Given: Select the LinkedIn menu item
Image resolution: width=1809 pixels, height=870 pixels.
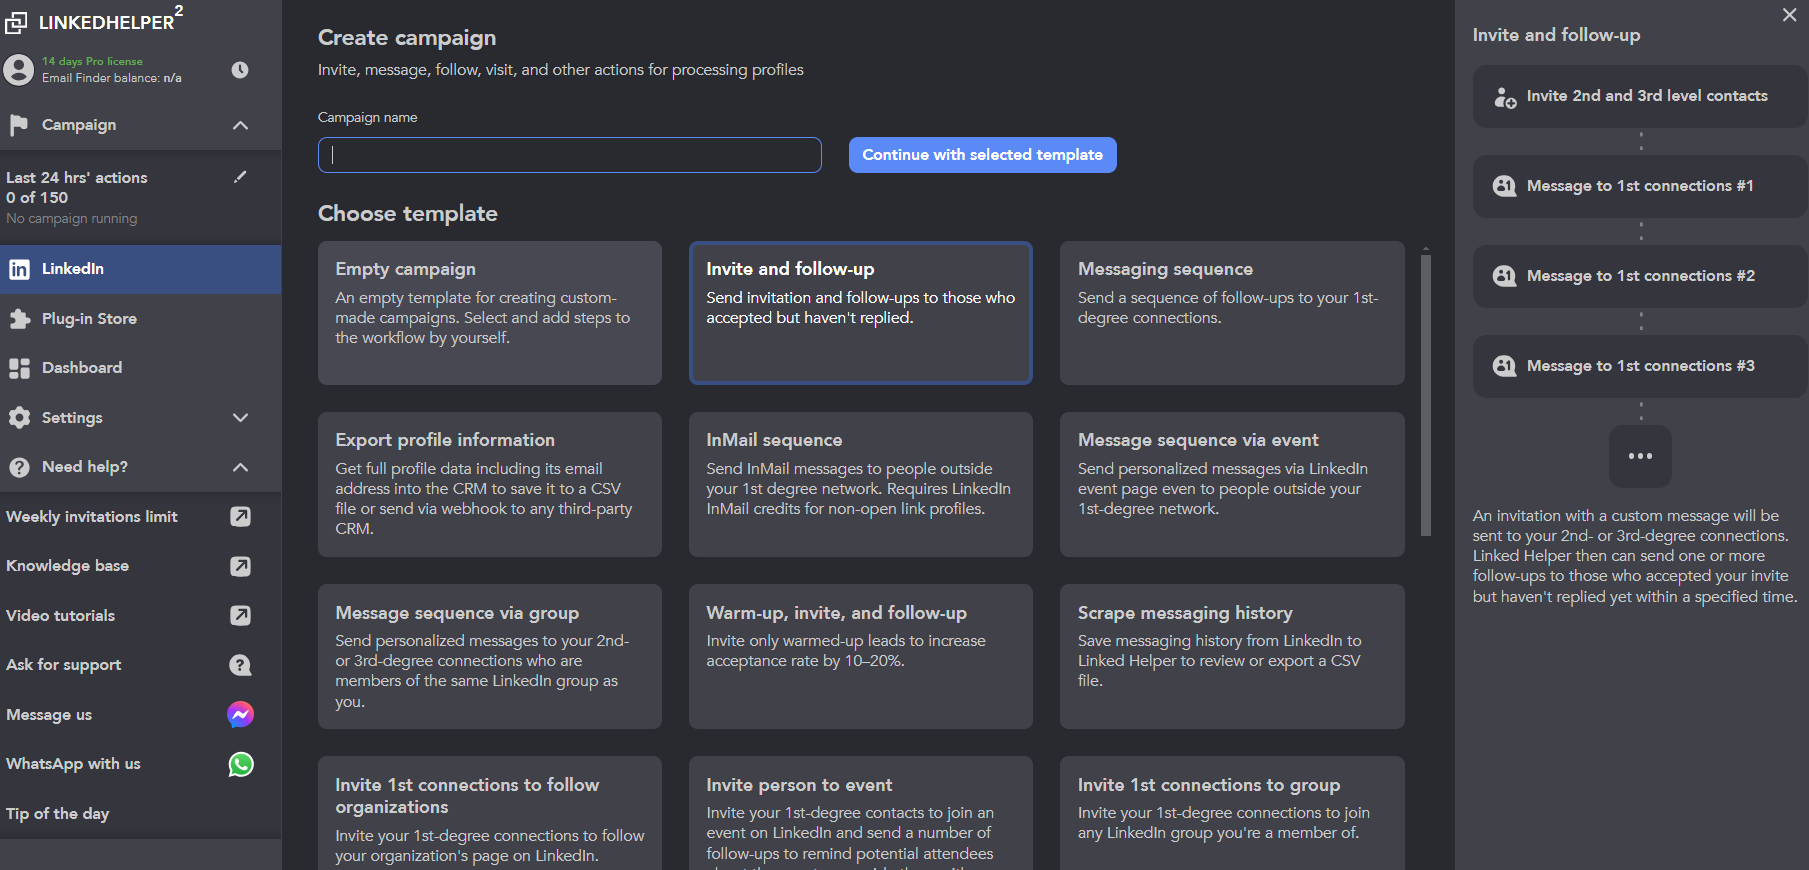Looking at the screenshot, I should [140, 269].
